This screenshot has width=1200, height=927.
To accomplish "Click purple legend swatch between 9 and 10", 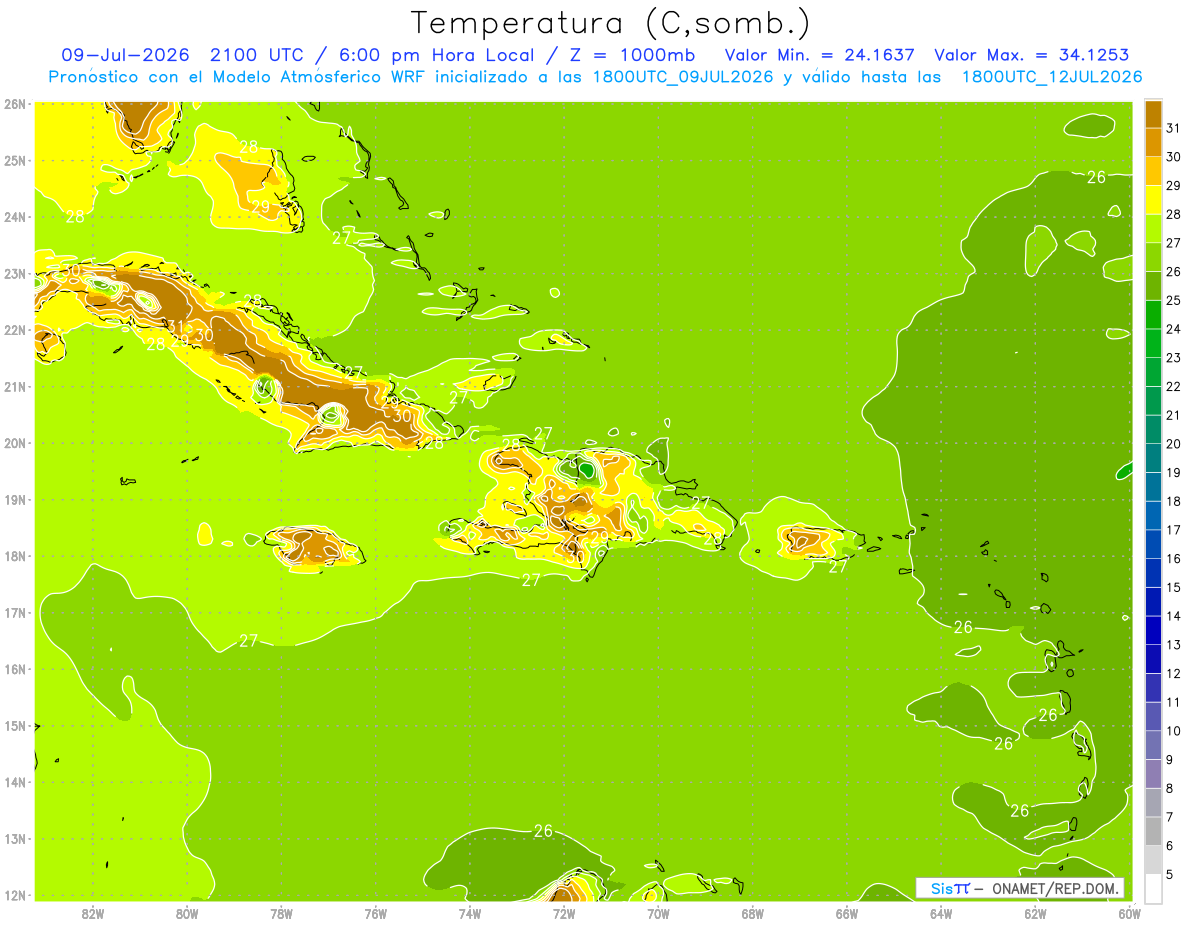I will point(1153,745).
